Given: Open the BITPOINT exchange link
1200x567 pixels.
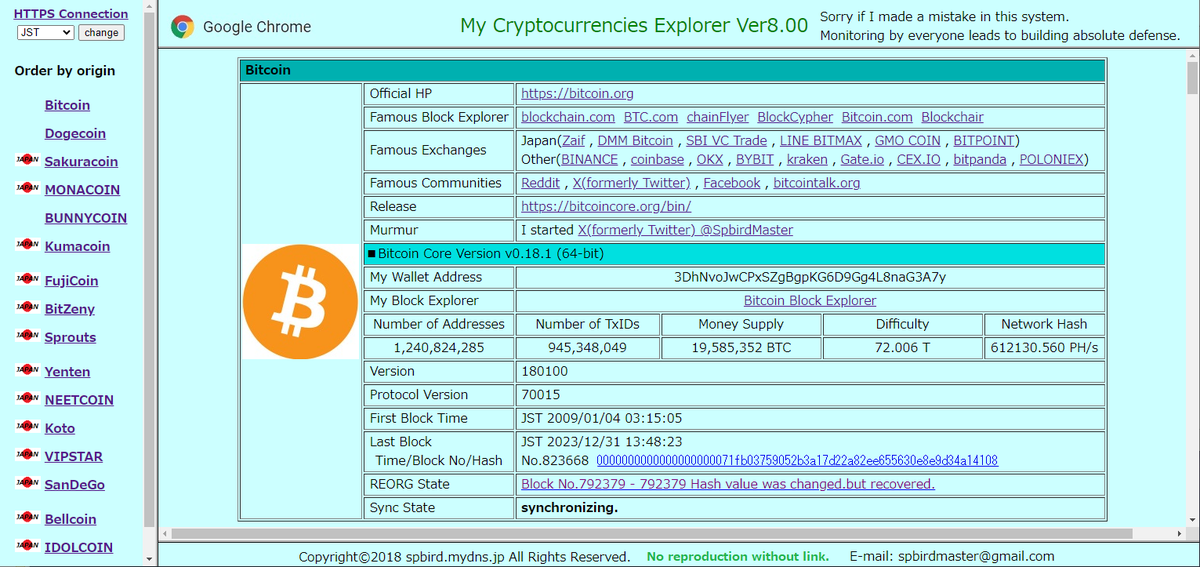Looking at the screenshot, I should click(x=984, y=141).
